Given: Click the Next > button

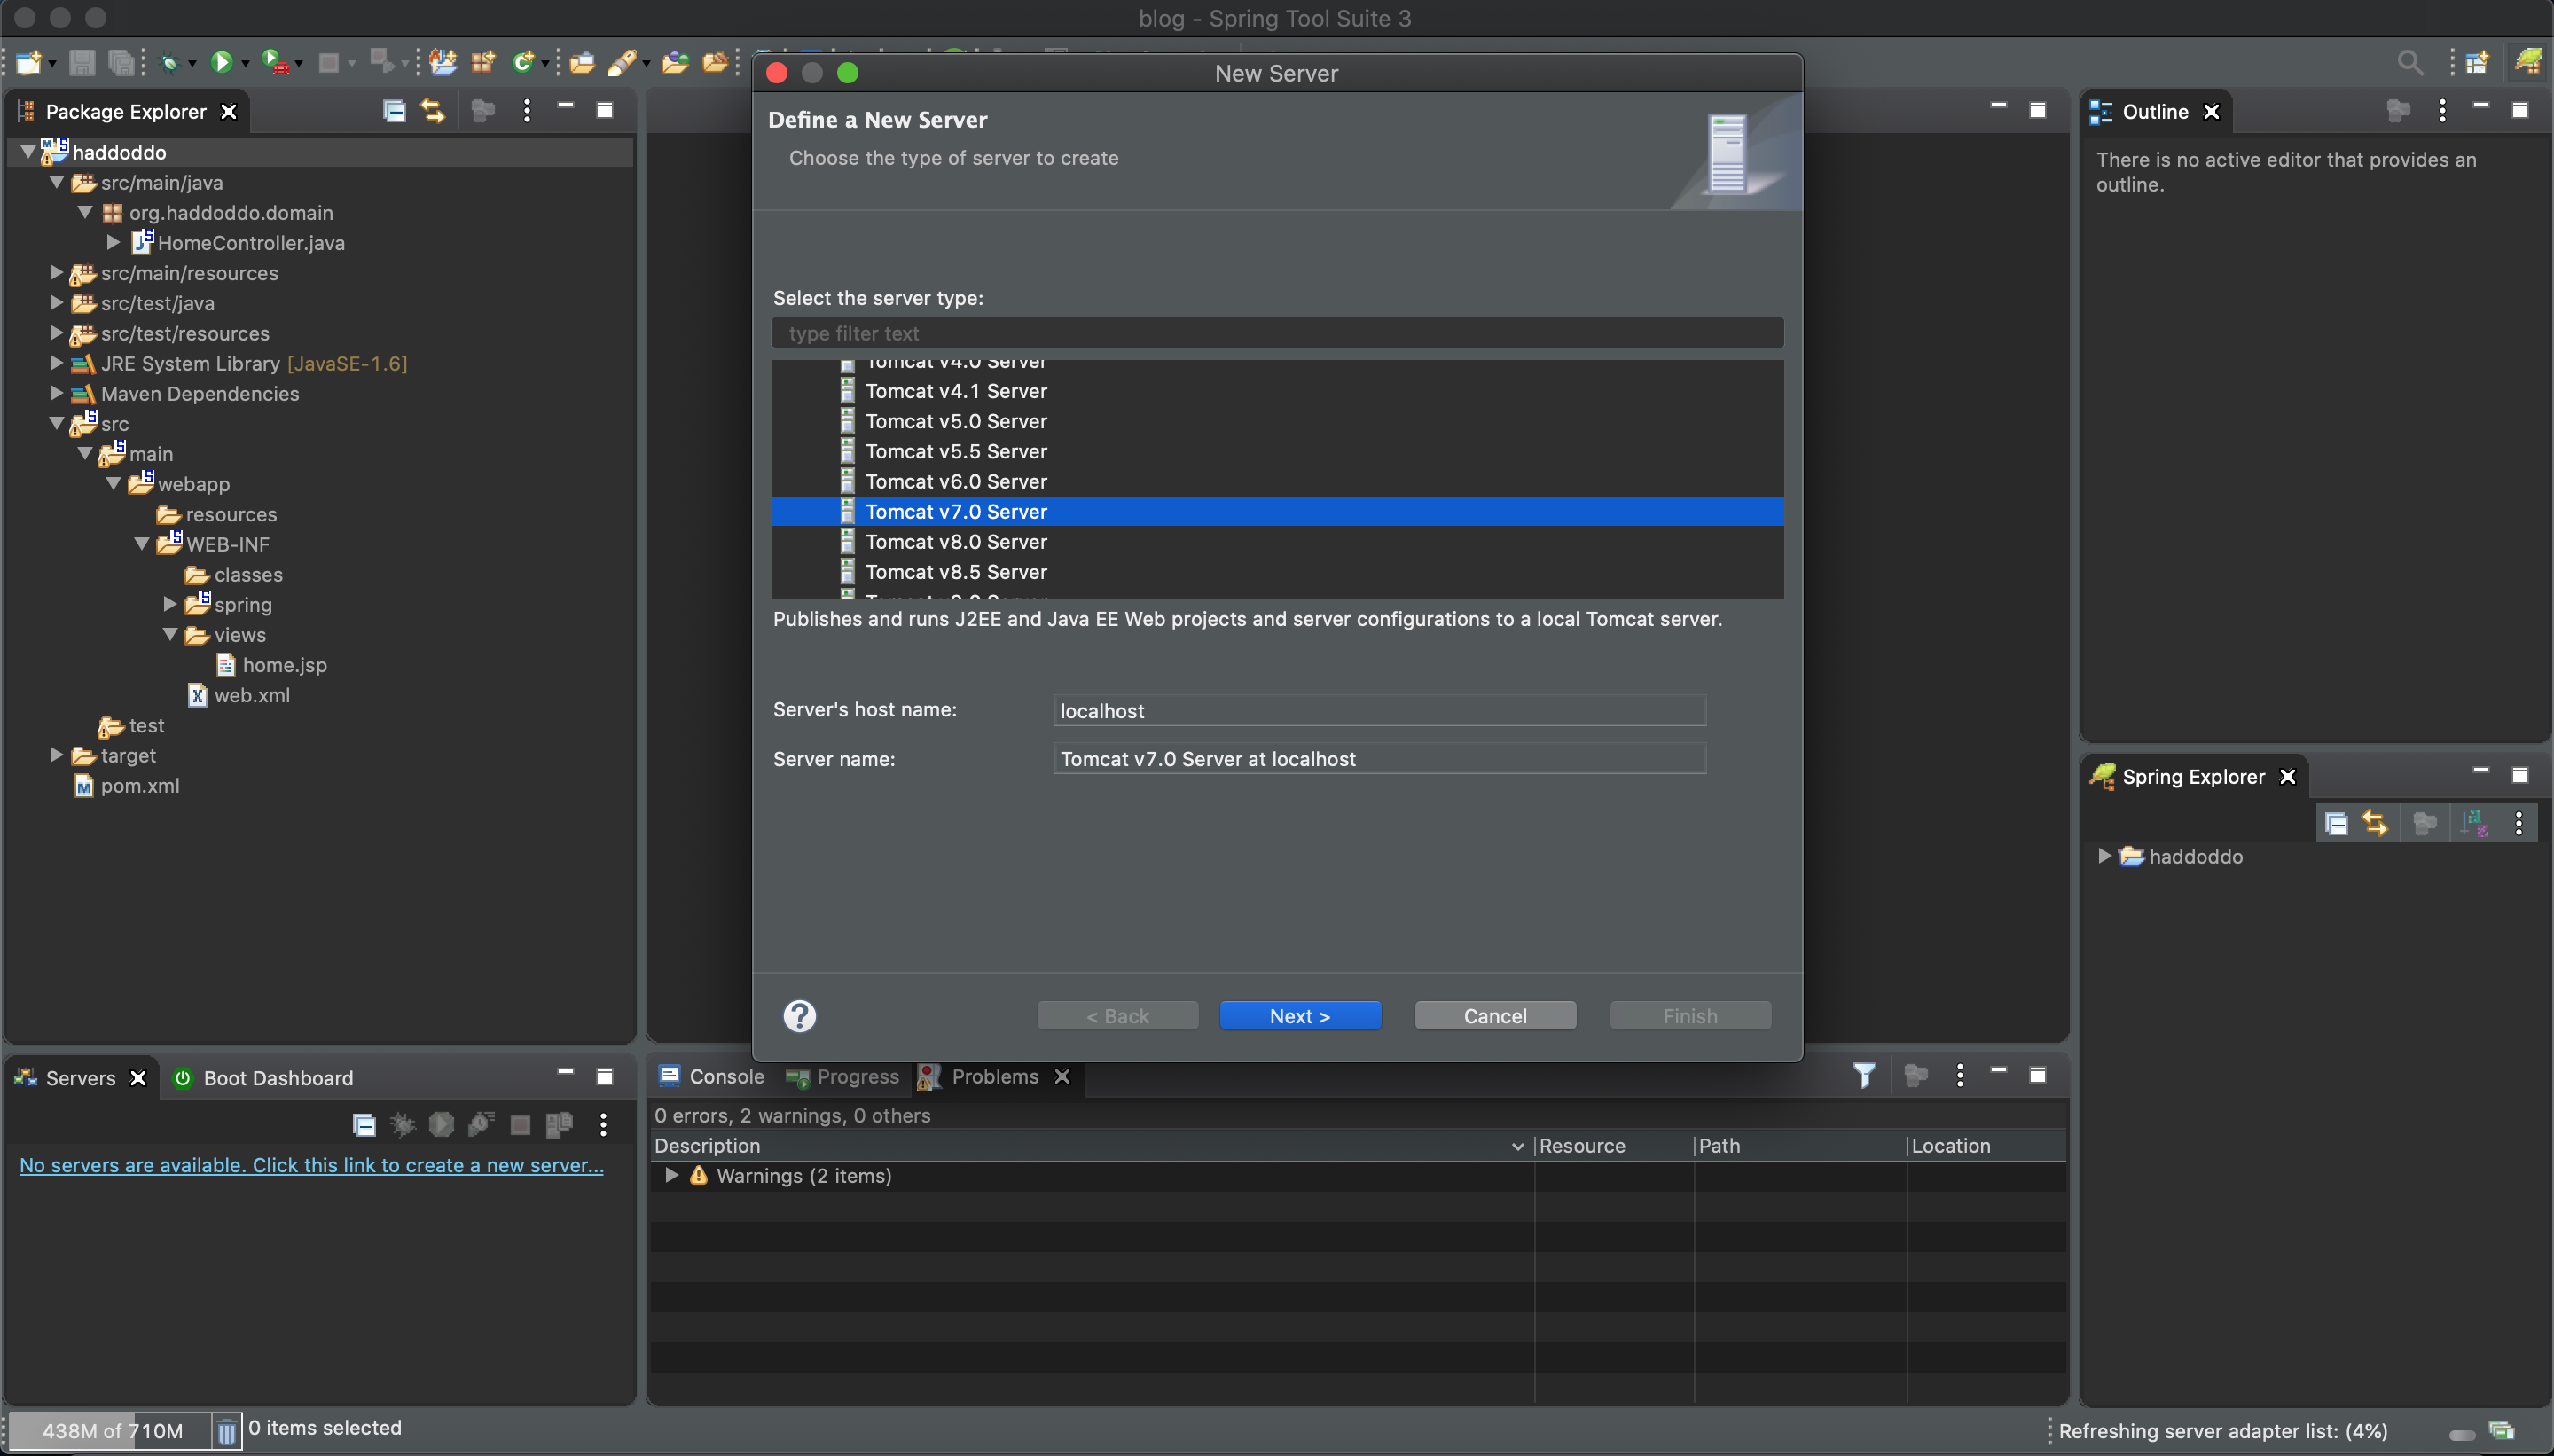Looking at the screenshot, I should pyautogui.click(x=1299, y=1016).
